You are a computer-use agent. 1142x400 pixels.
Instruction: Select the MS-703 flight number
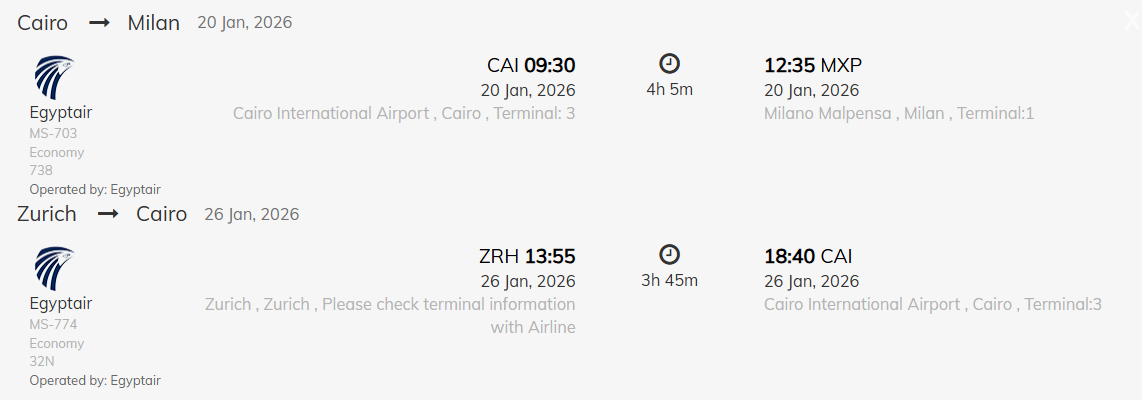click(x=53, y=133)
